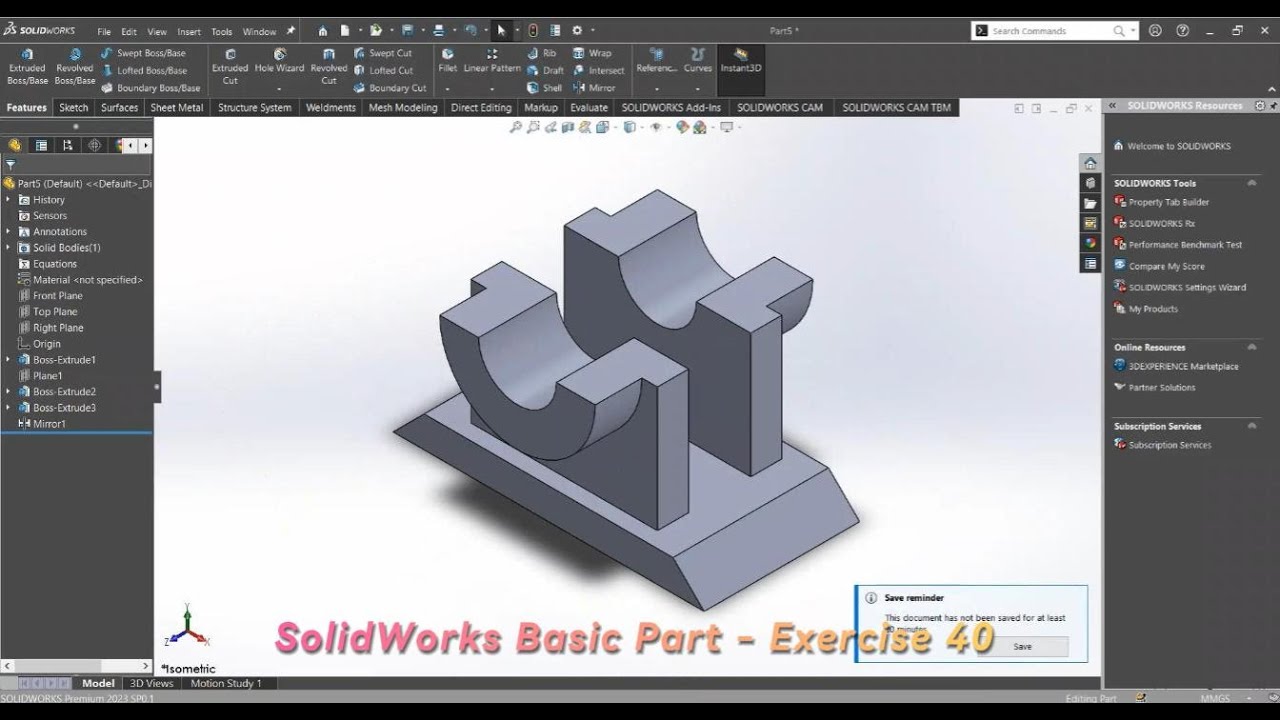Screen dimensions: 1280x720
Task: Click the Wrap feature tool
Action: coord(592,53)
